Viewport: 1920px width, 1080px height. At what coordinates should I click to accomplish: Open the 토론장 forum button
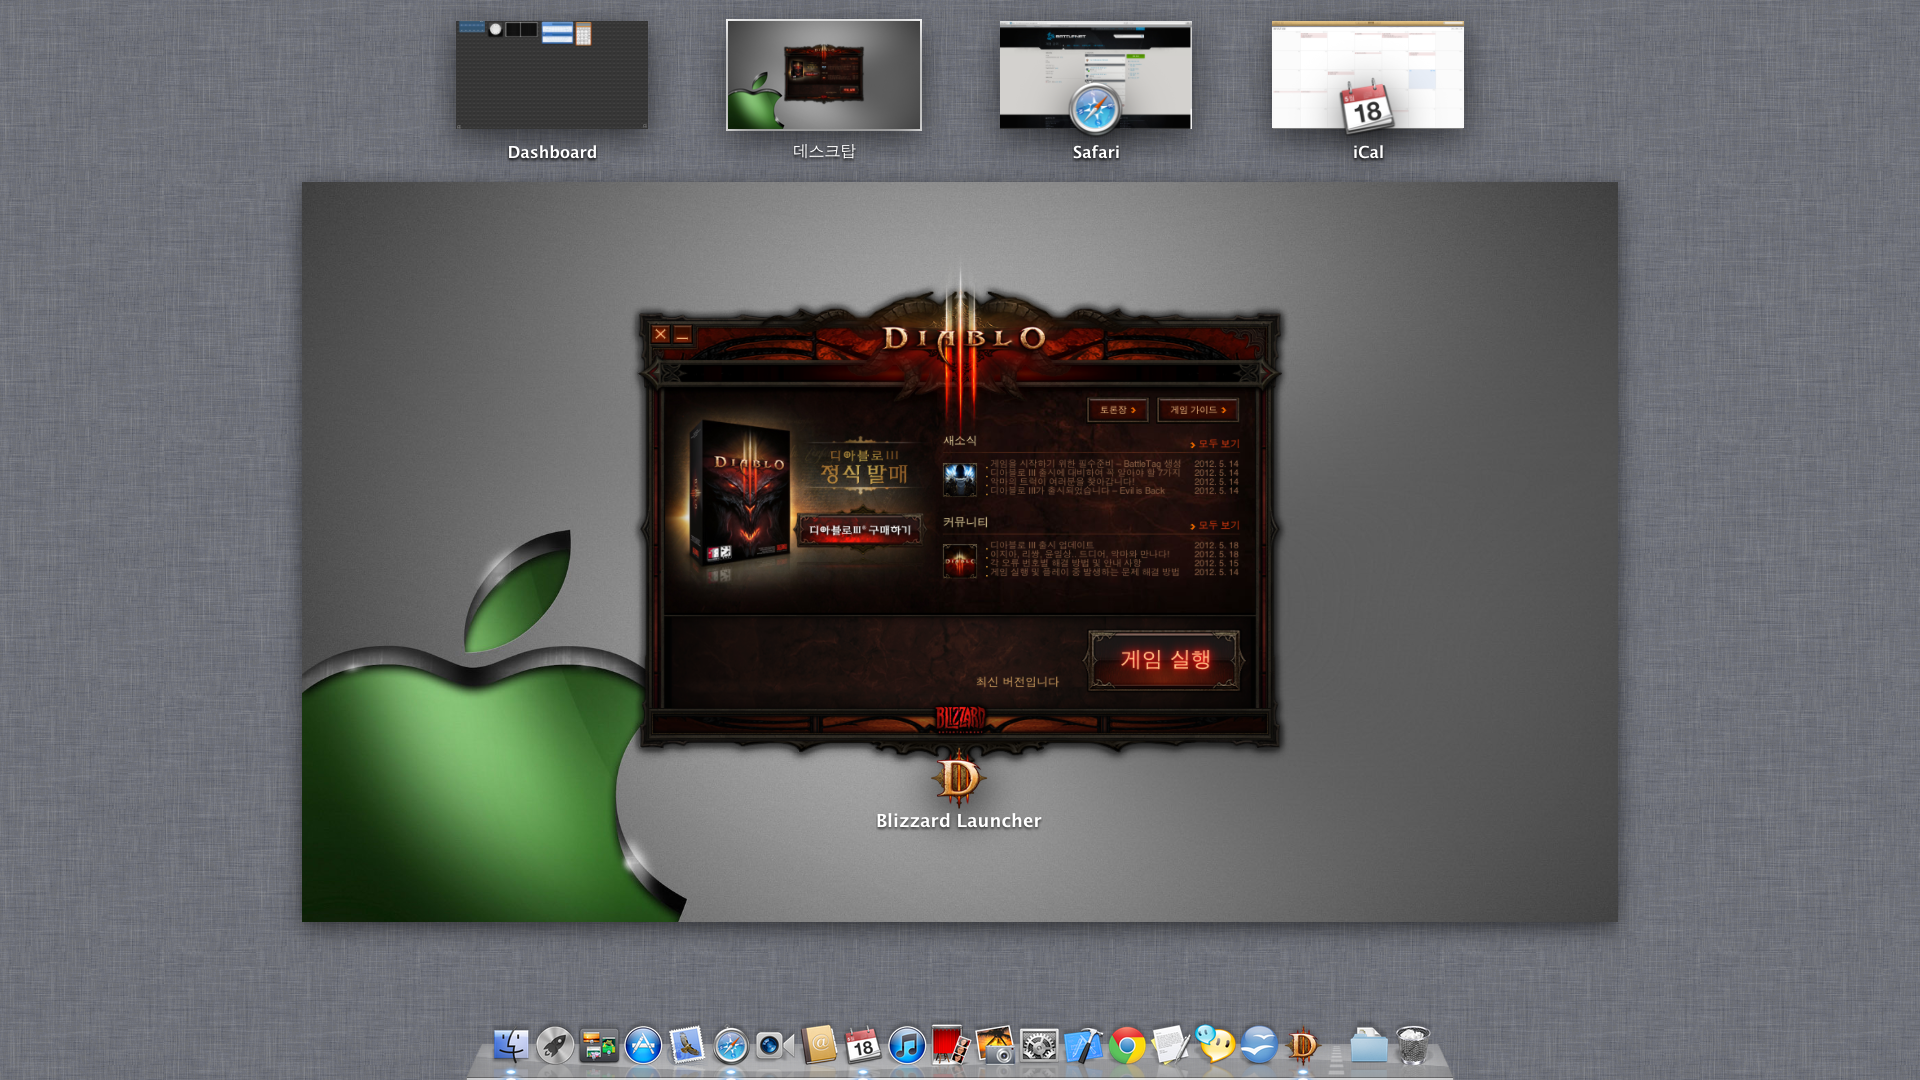point(1118,410)
